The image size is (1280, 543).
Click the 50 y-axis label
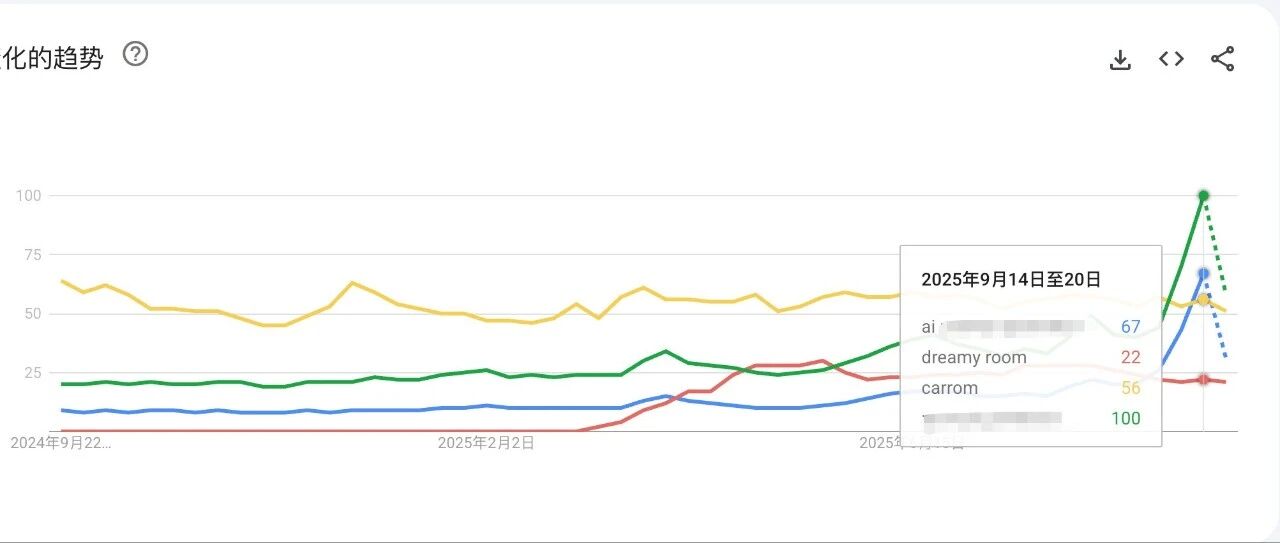click(32, 313)
